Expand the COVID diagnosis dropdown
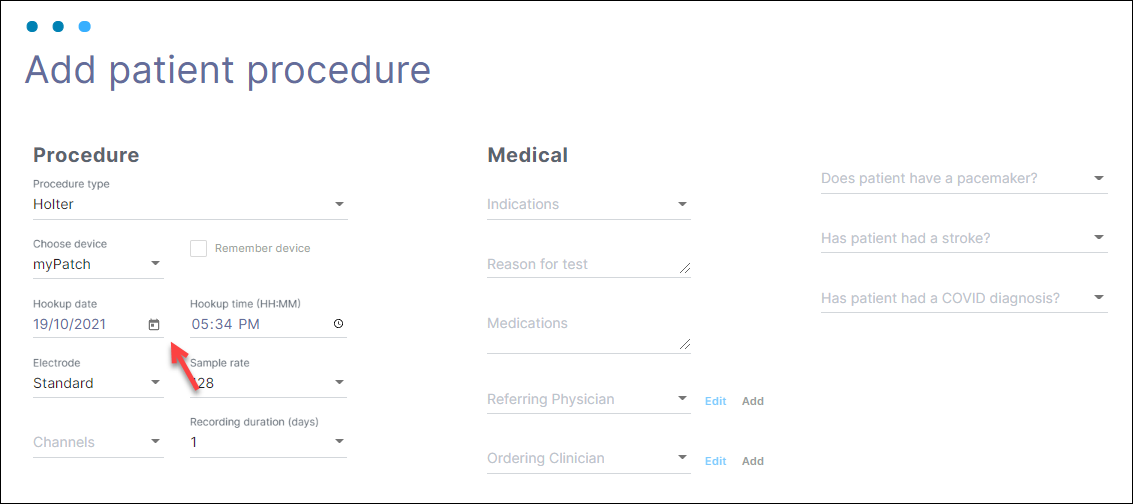The width and height of the screenshot is (1133, 504). [x=1099, y=298]
